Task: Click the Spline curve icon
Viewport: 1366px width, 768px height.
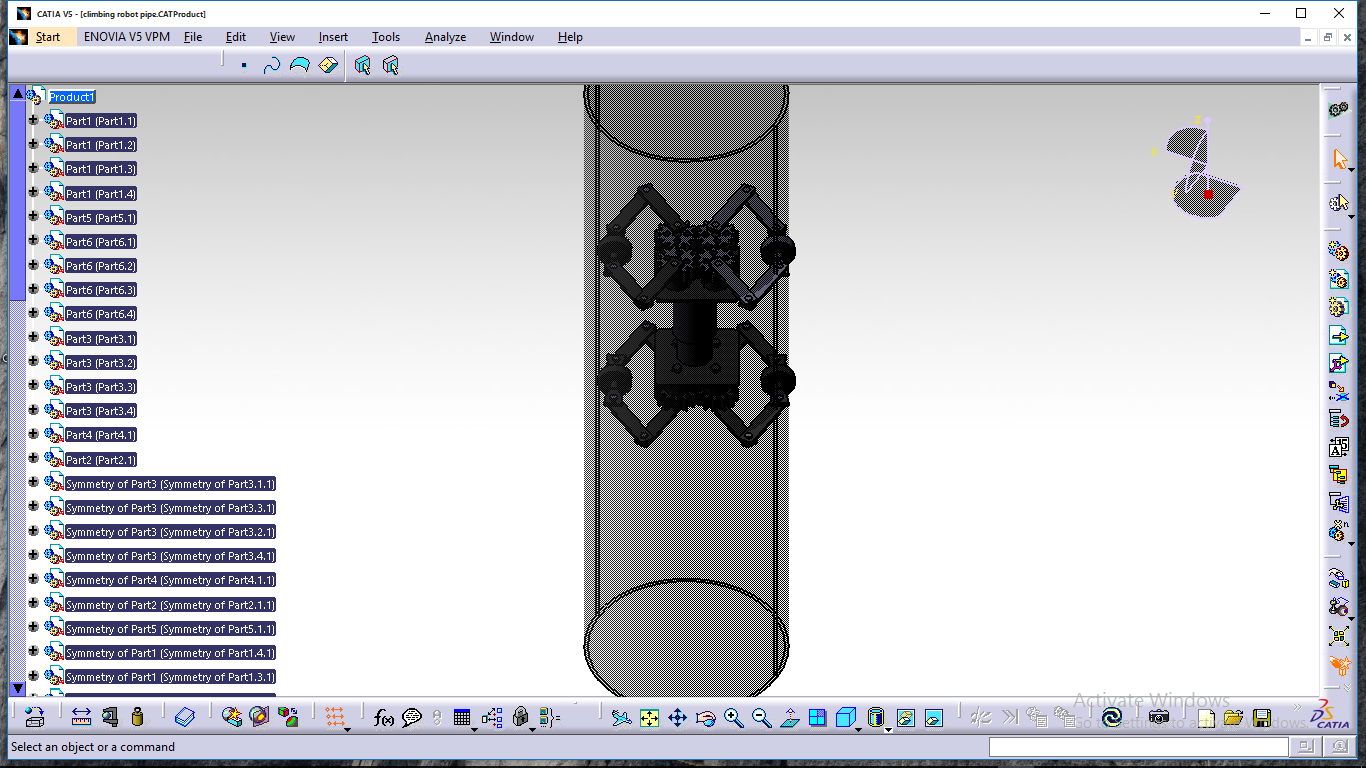Action: point(271,65)
